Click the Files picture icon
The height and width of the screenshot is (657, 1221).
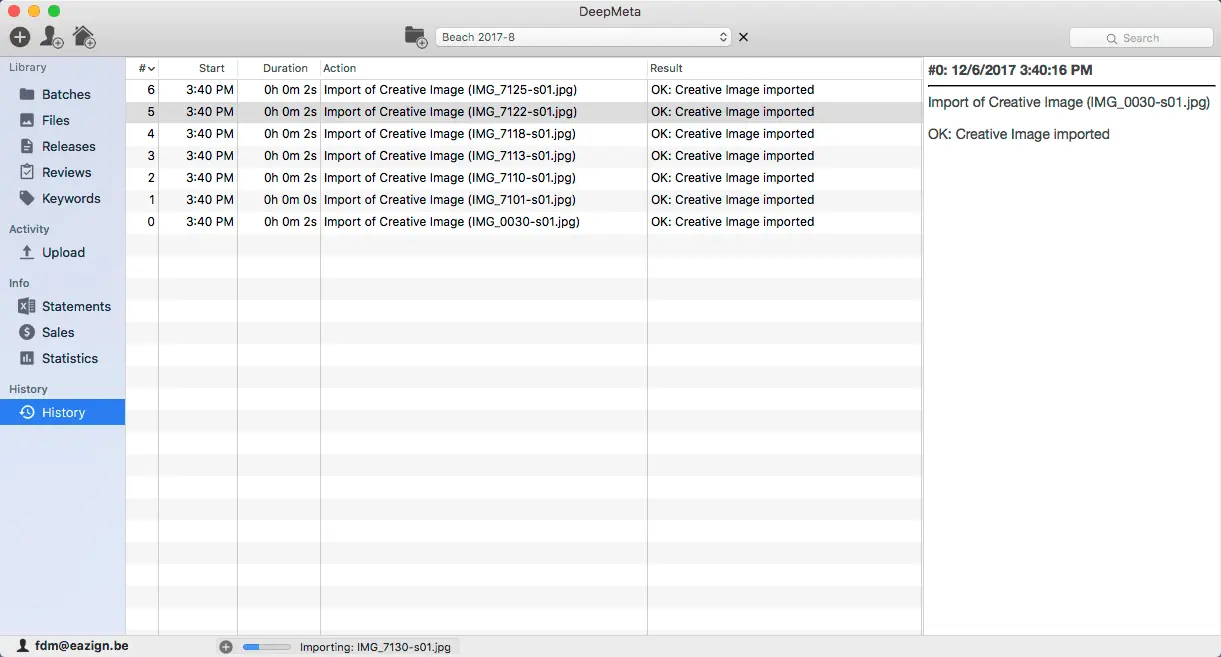coord(27,120)
